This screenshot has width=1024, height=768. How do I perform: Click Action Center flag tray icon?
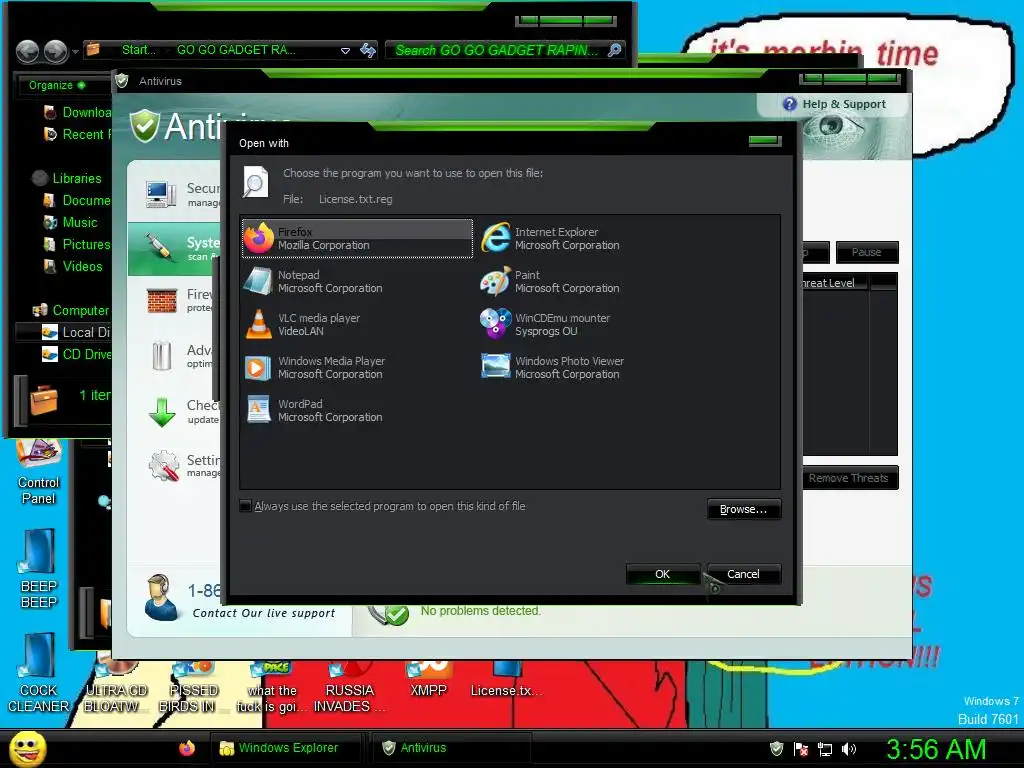[x=801, y=748]
